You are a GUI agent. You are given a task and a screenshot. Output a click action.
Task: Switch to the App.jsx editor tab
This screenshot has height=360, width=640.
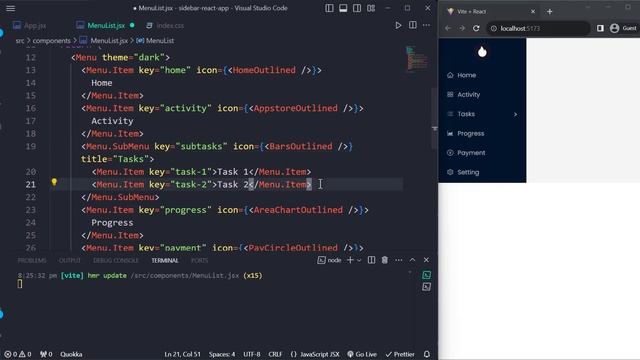click(x=29, y=25)
